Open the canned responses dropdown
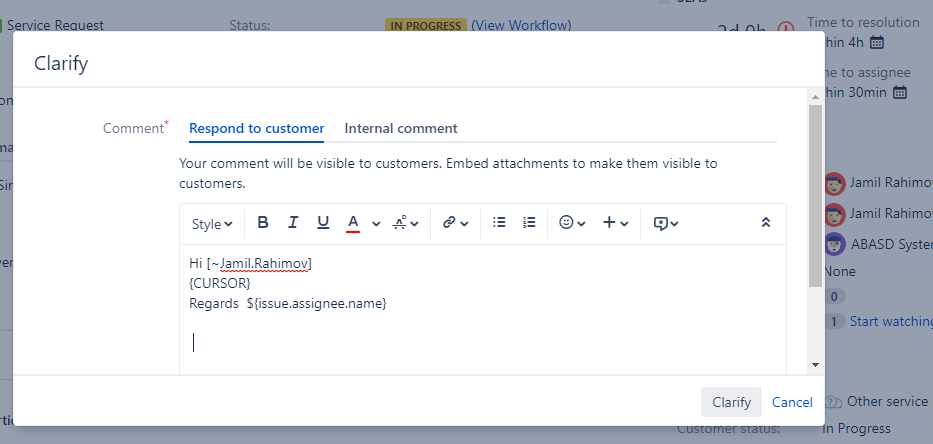933x444 pixels. (x=666, y=223)
